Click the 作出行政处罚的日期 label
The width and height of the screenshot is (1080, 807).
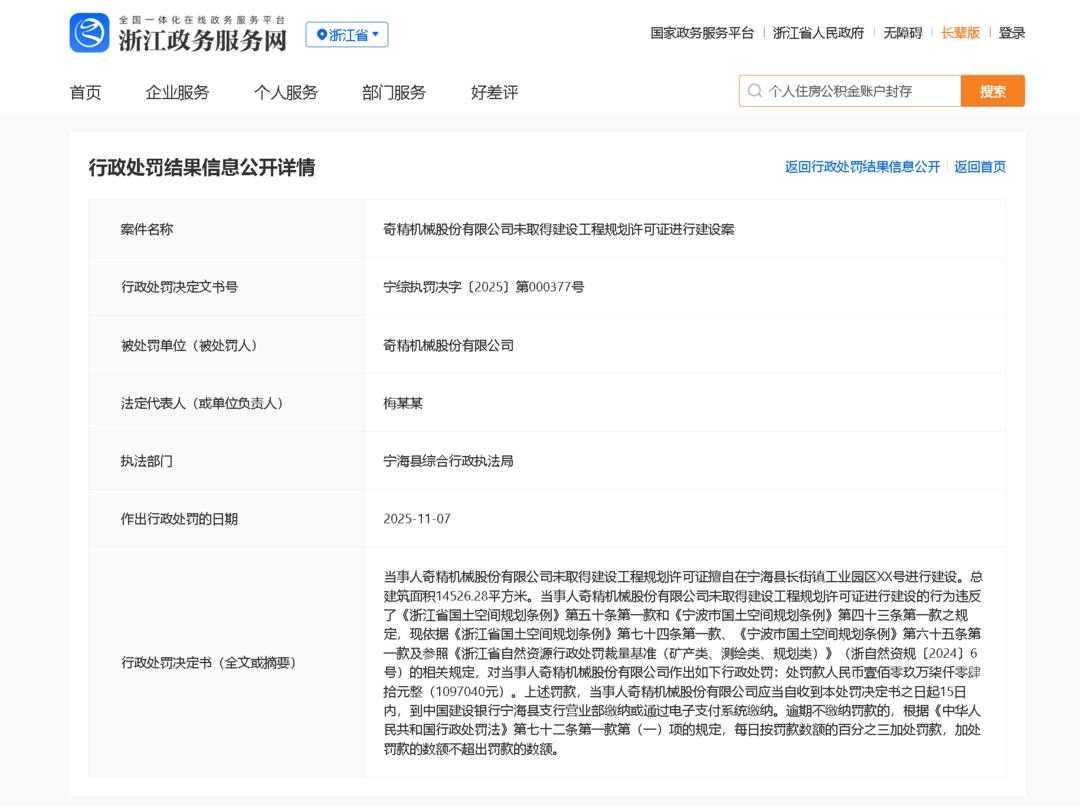(x=179, y=518)
